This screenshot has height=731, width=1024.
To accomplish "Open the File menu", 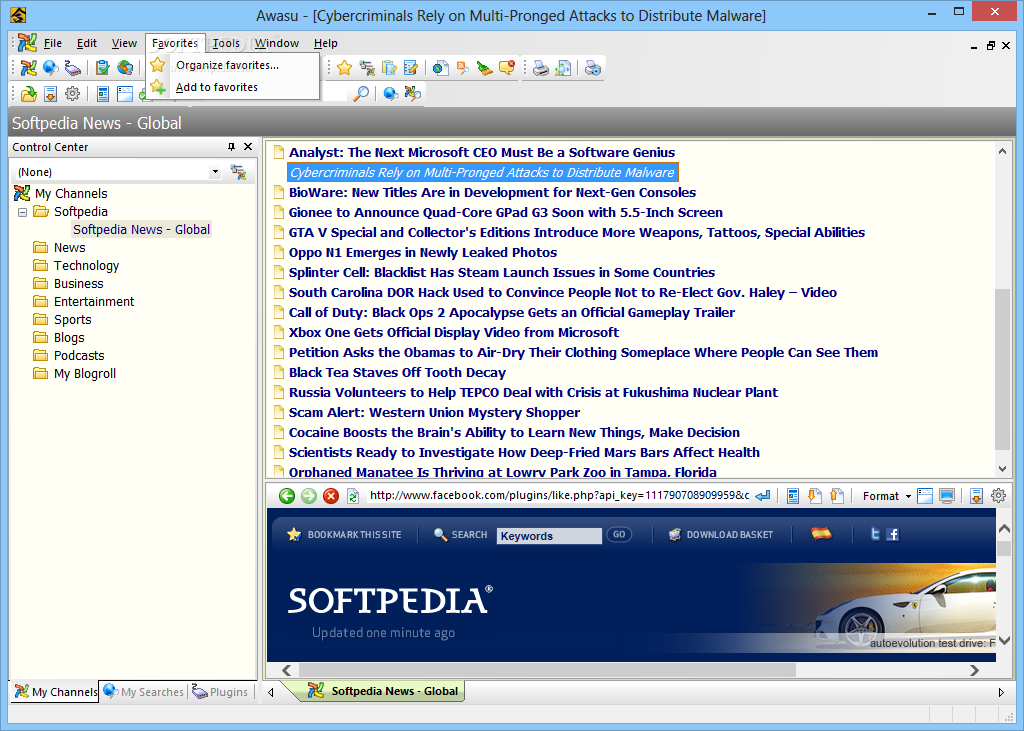I will (x=52, y=43).
